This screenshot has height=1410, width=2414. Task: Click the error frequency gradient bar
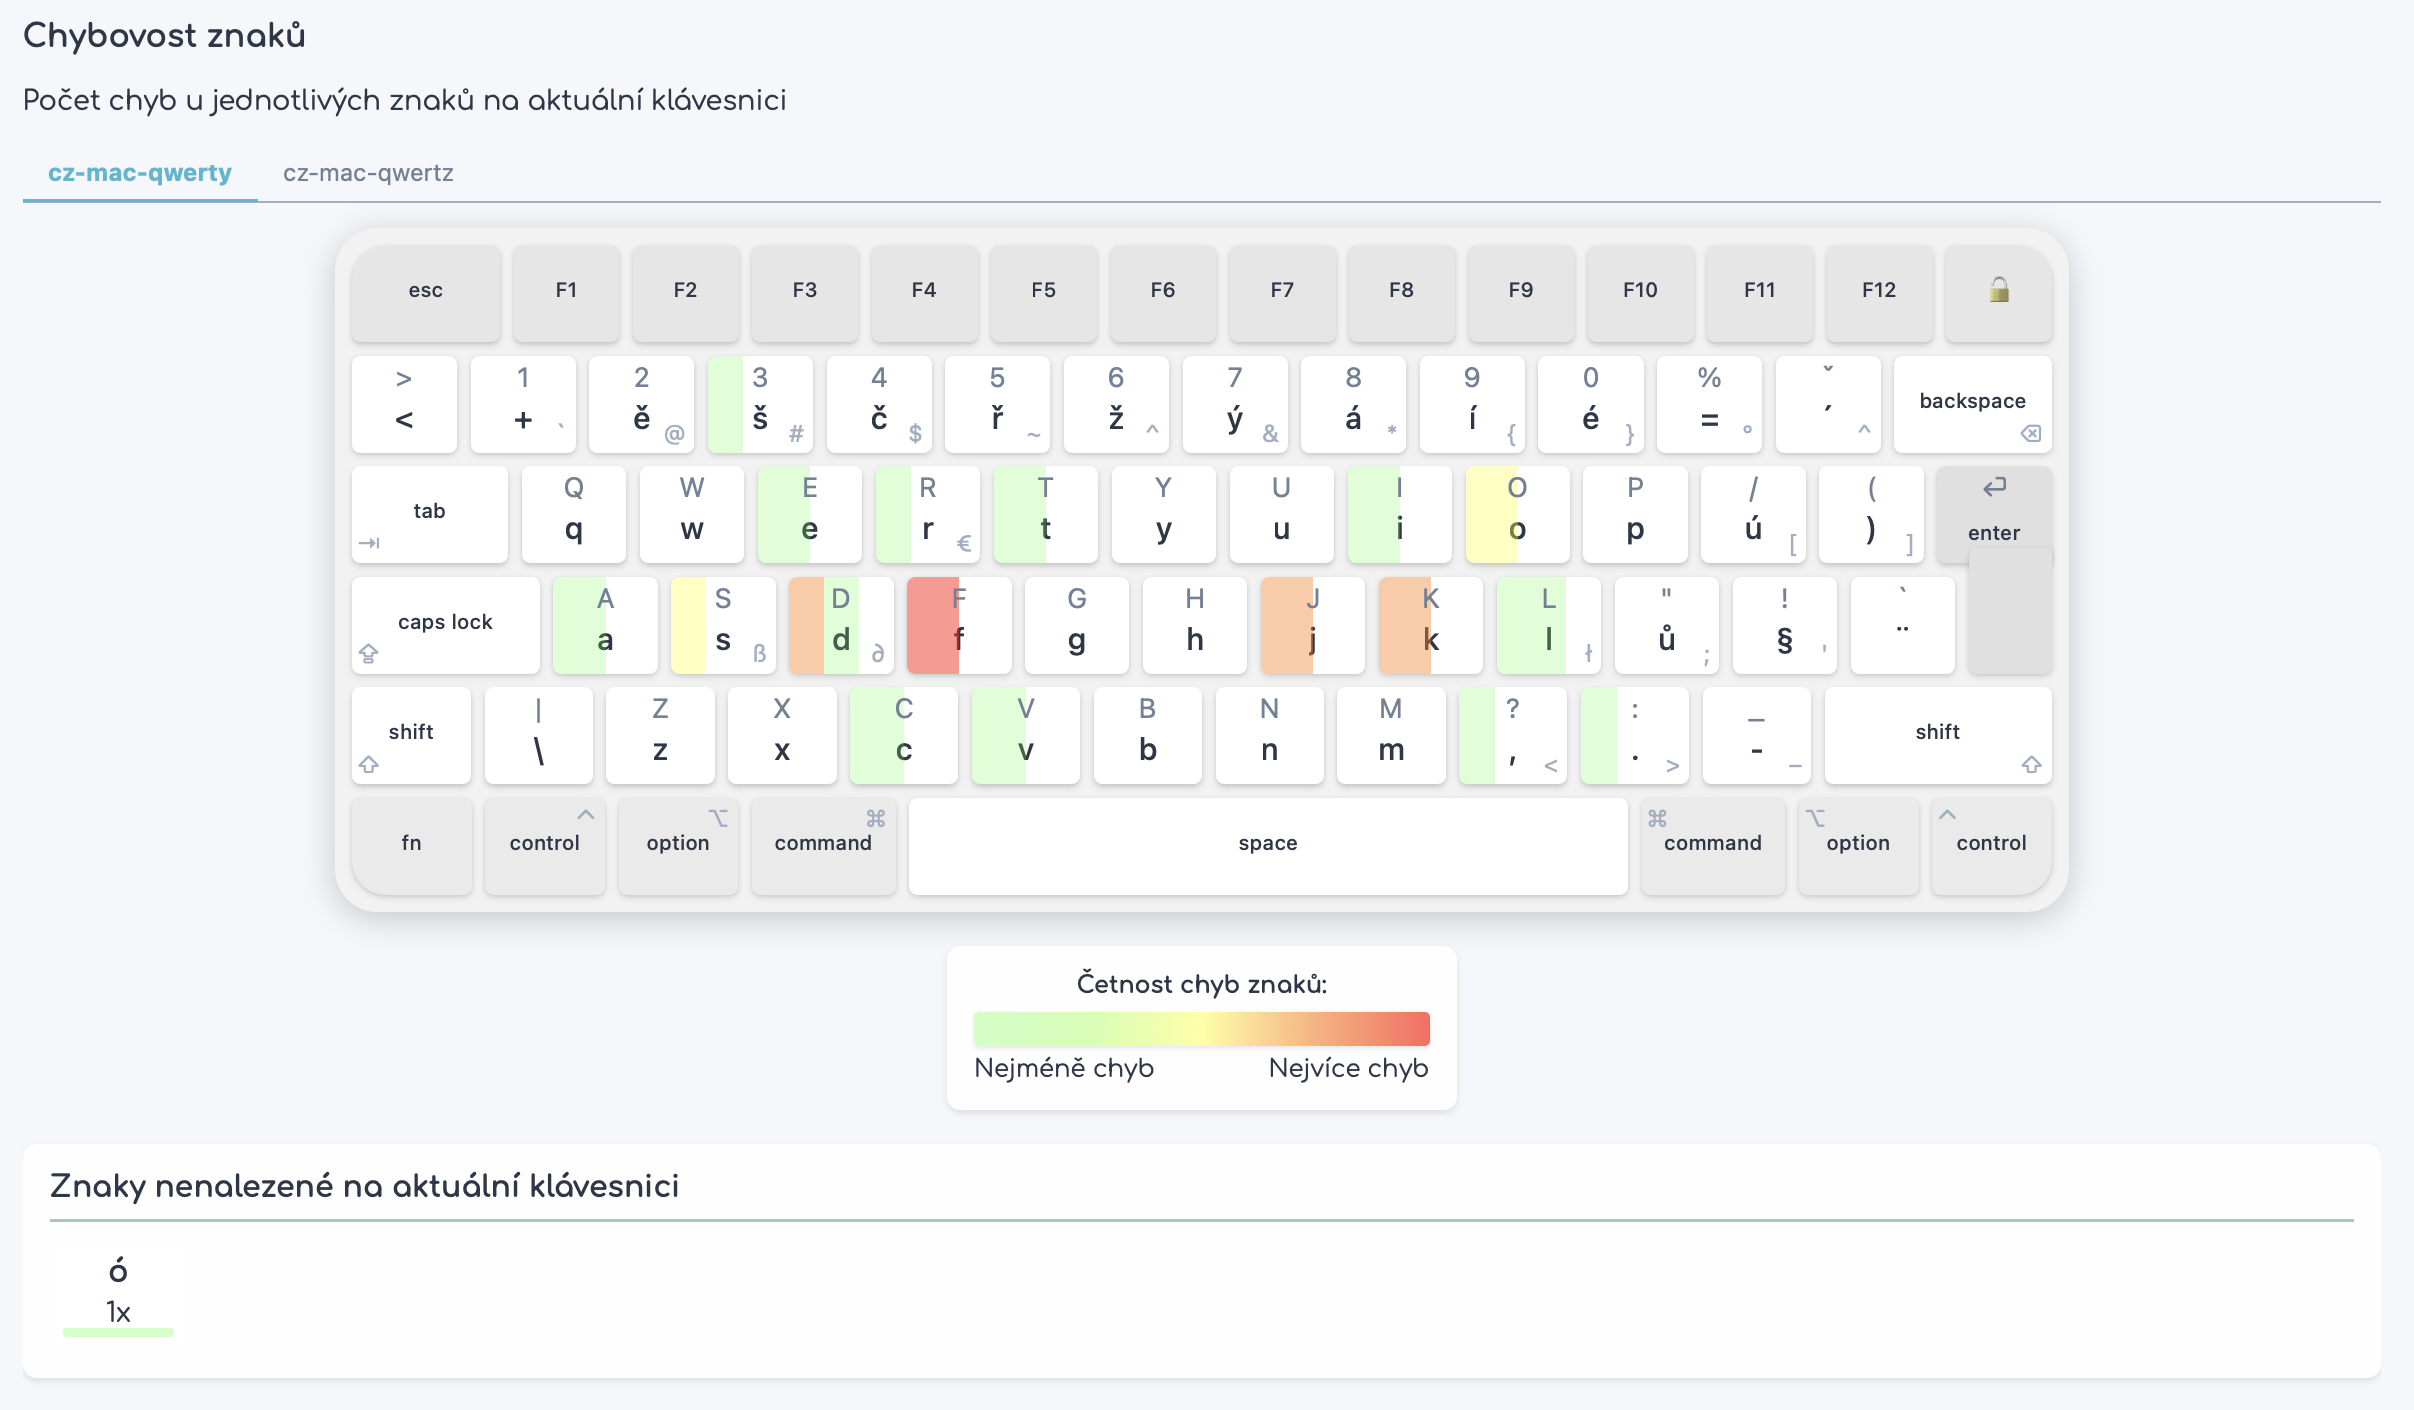(x=1201, y=1028)
